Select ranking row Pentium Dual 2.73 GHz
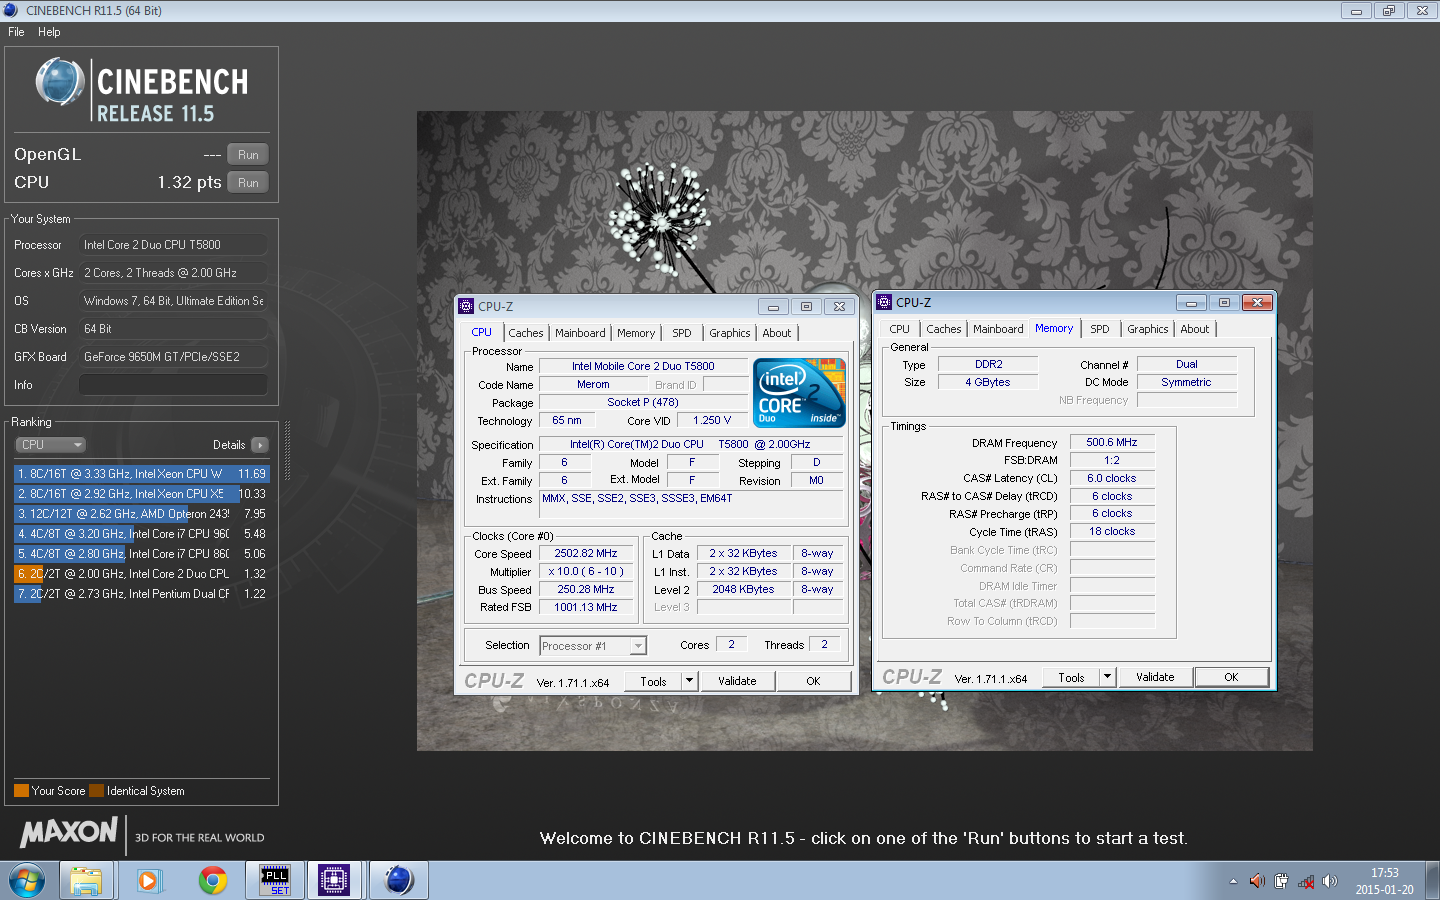The height and width of the screenshot is (900, 1440). click(142, 594)
